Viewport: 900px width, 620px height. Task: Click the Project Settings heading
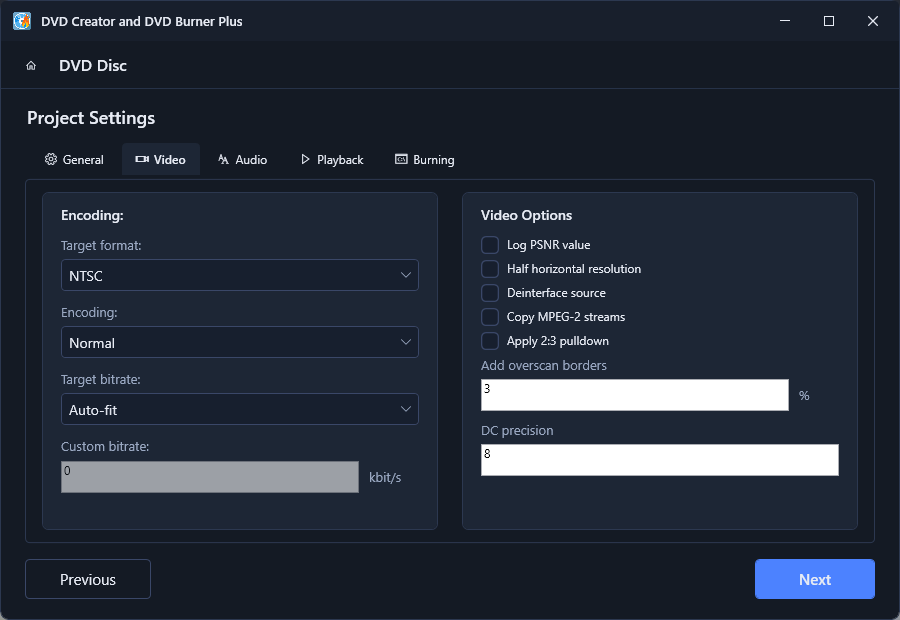[91, 118]
